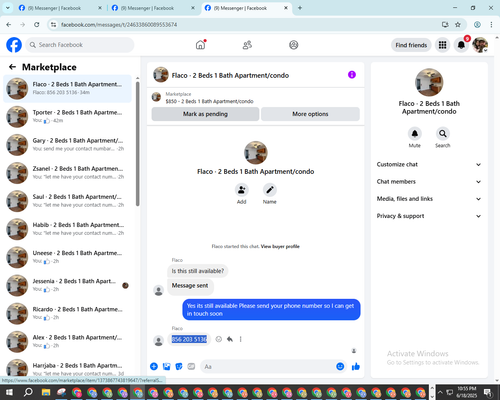Open the Groups icon in top navigation
Image resolution: width=500 pixels, height=400 pixels.
coord(294,45)
